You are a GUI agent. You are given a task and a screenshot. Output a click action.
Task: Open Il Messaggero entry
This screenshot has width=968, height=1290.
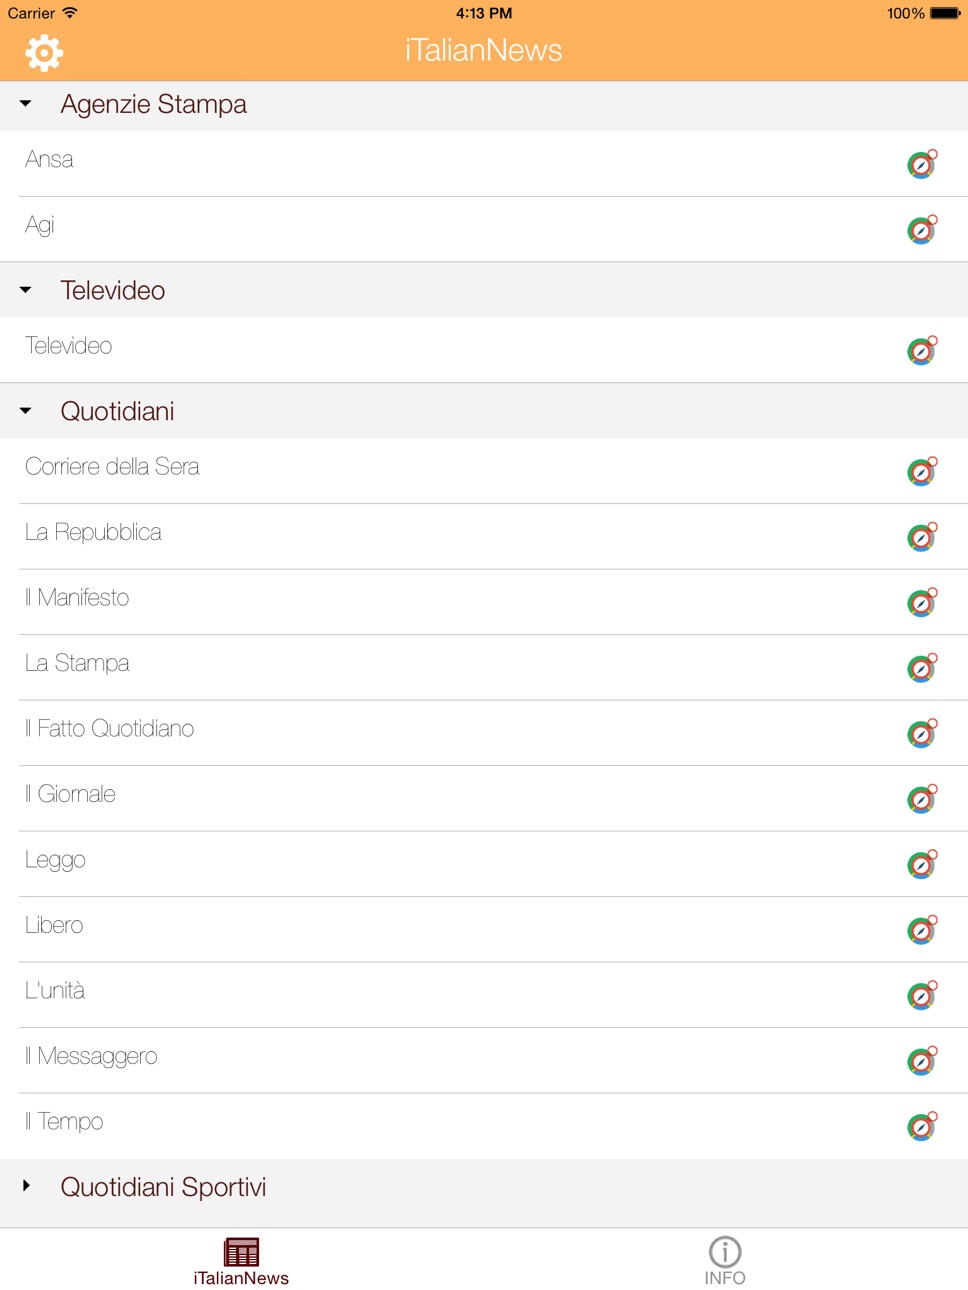pos(484,1060)
